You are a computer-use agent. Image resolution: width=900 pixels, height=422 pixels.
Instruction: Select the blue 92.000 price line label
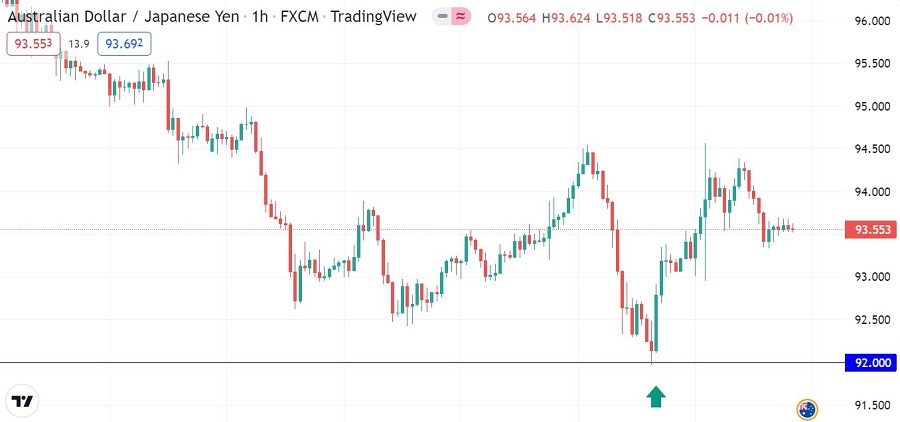[868, 363]
